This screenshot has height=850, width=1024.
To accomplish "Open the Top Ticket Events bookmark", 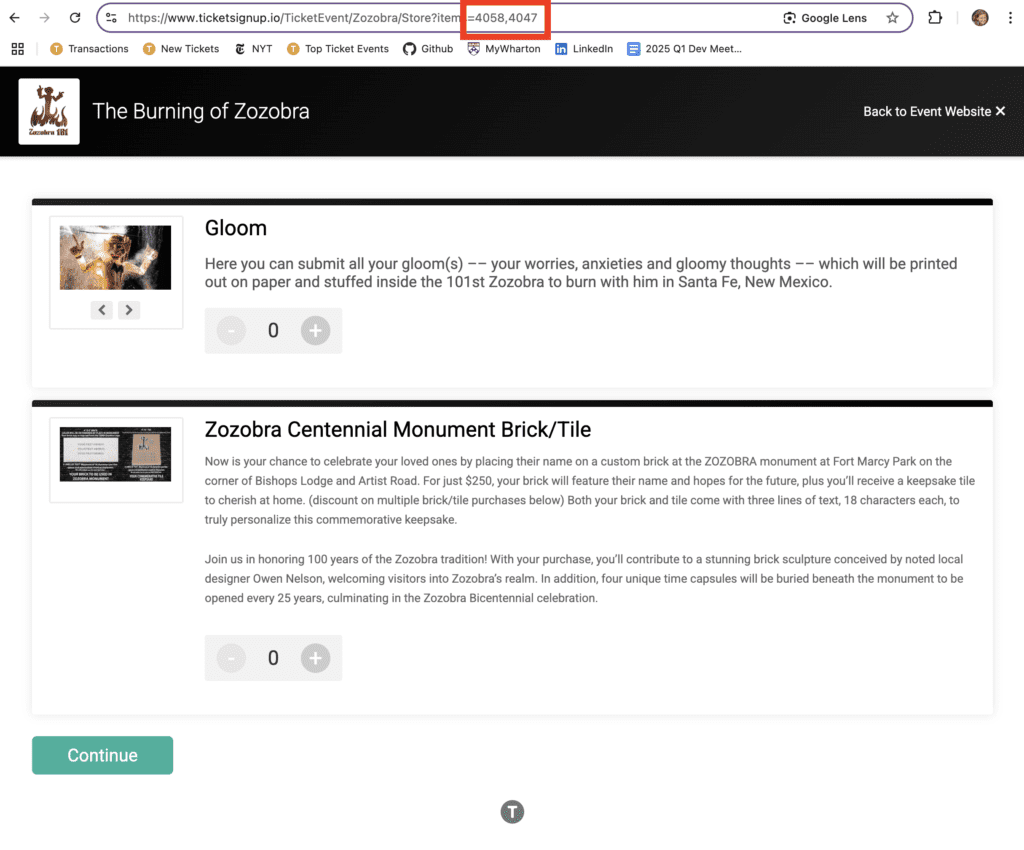I will coord(337,48).
